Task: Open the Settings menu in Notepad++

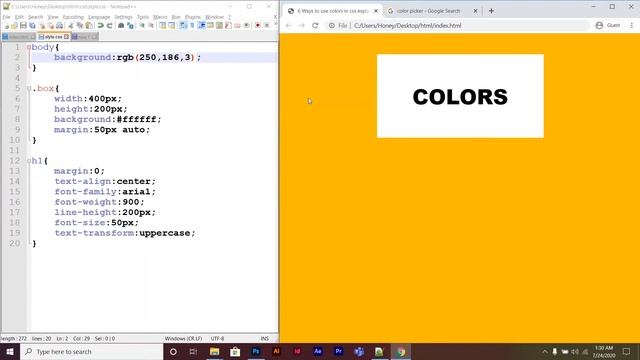Action: click(123, 17)
